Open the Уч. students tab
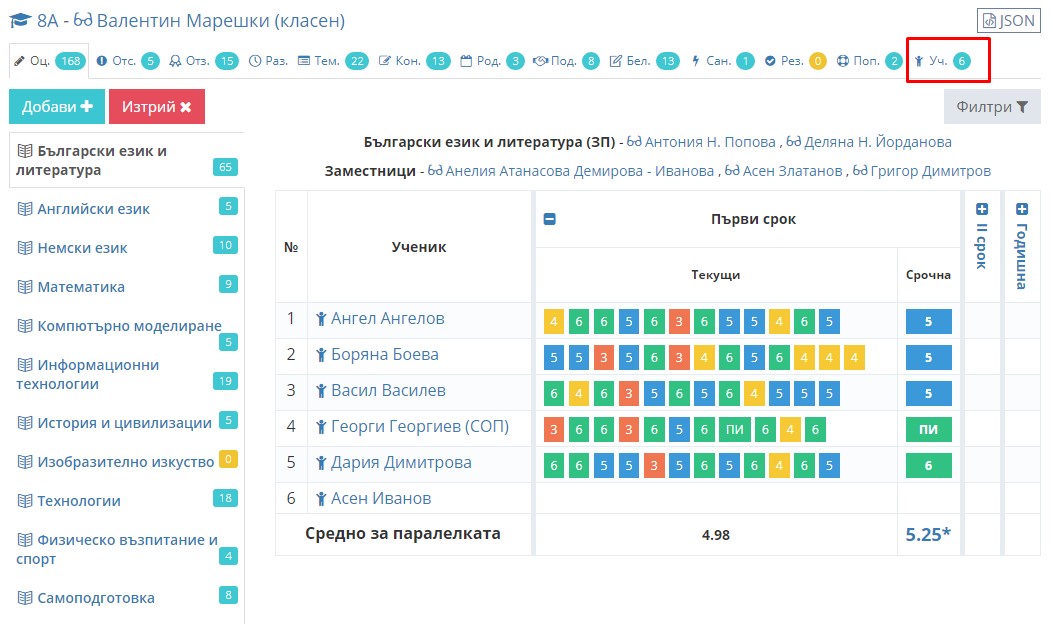 [942, 61]
